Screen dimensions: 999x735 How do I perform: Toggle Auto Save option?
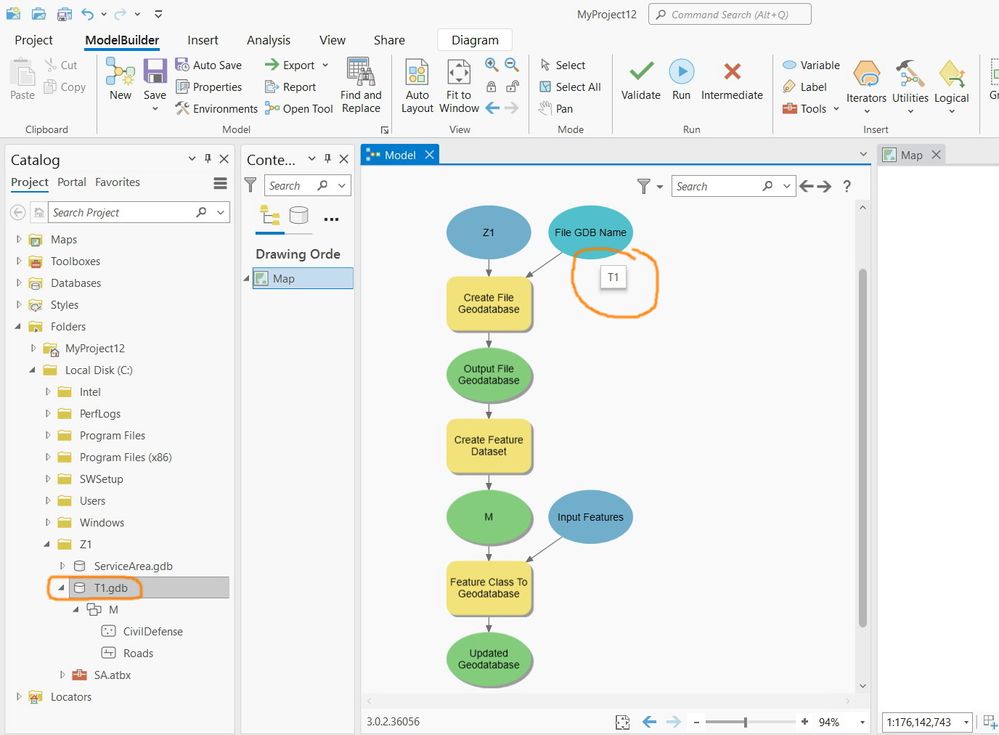pyautogui.click(x=208, y=65)
